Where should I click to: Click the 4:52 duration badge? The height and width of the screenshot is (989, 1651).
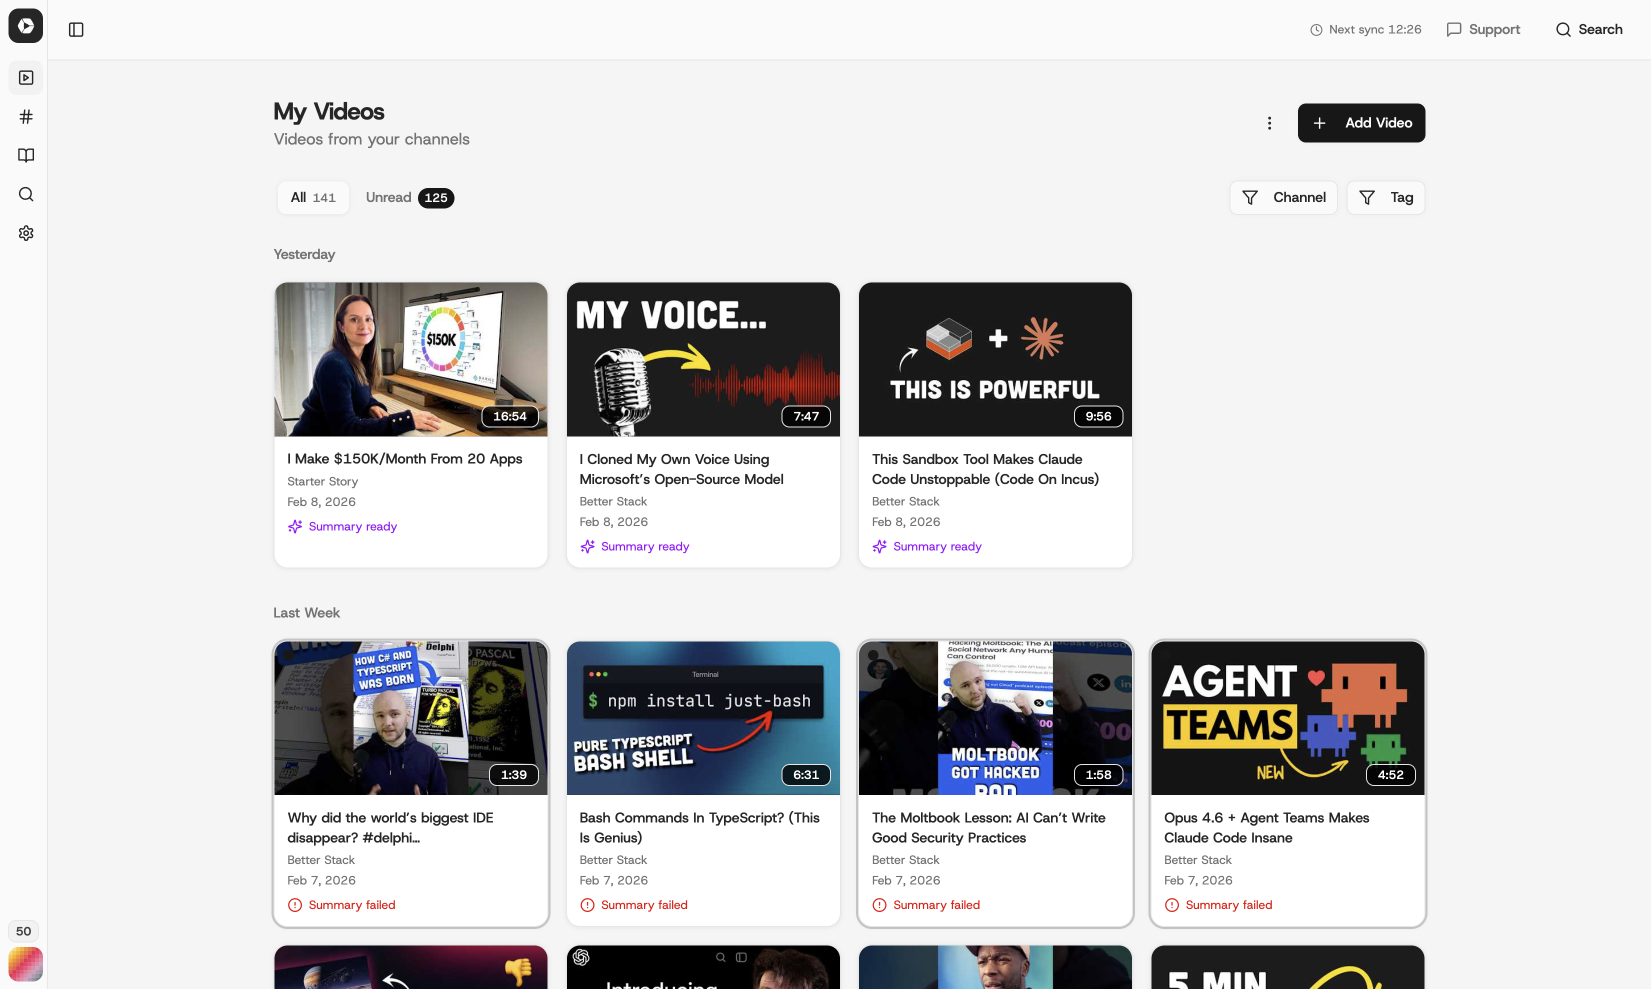click(x=1390, y=775)
